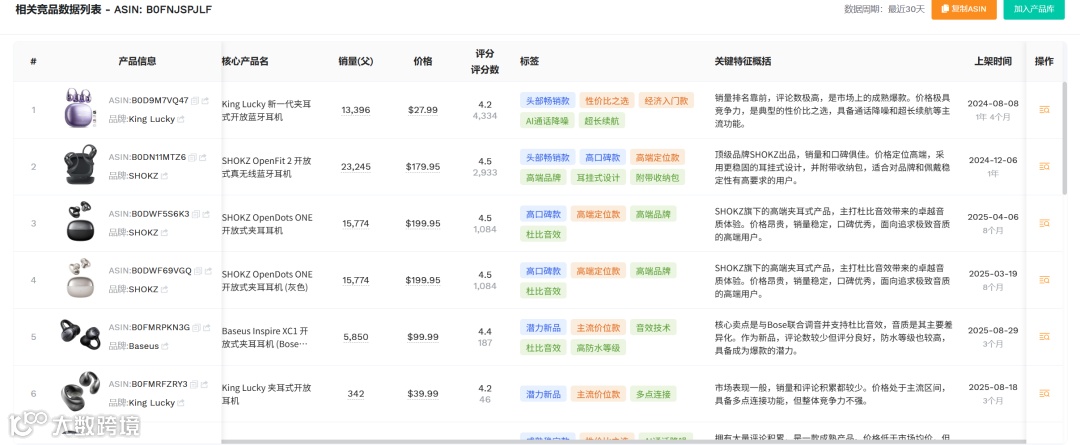Click price $179.95

point(423,167)
